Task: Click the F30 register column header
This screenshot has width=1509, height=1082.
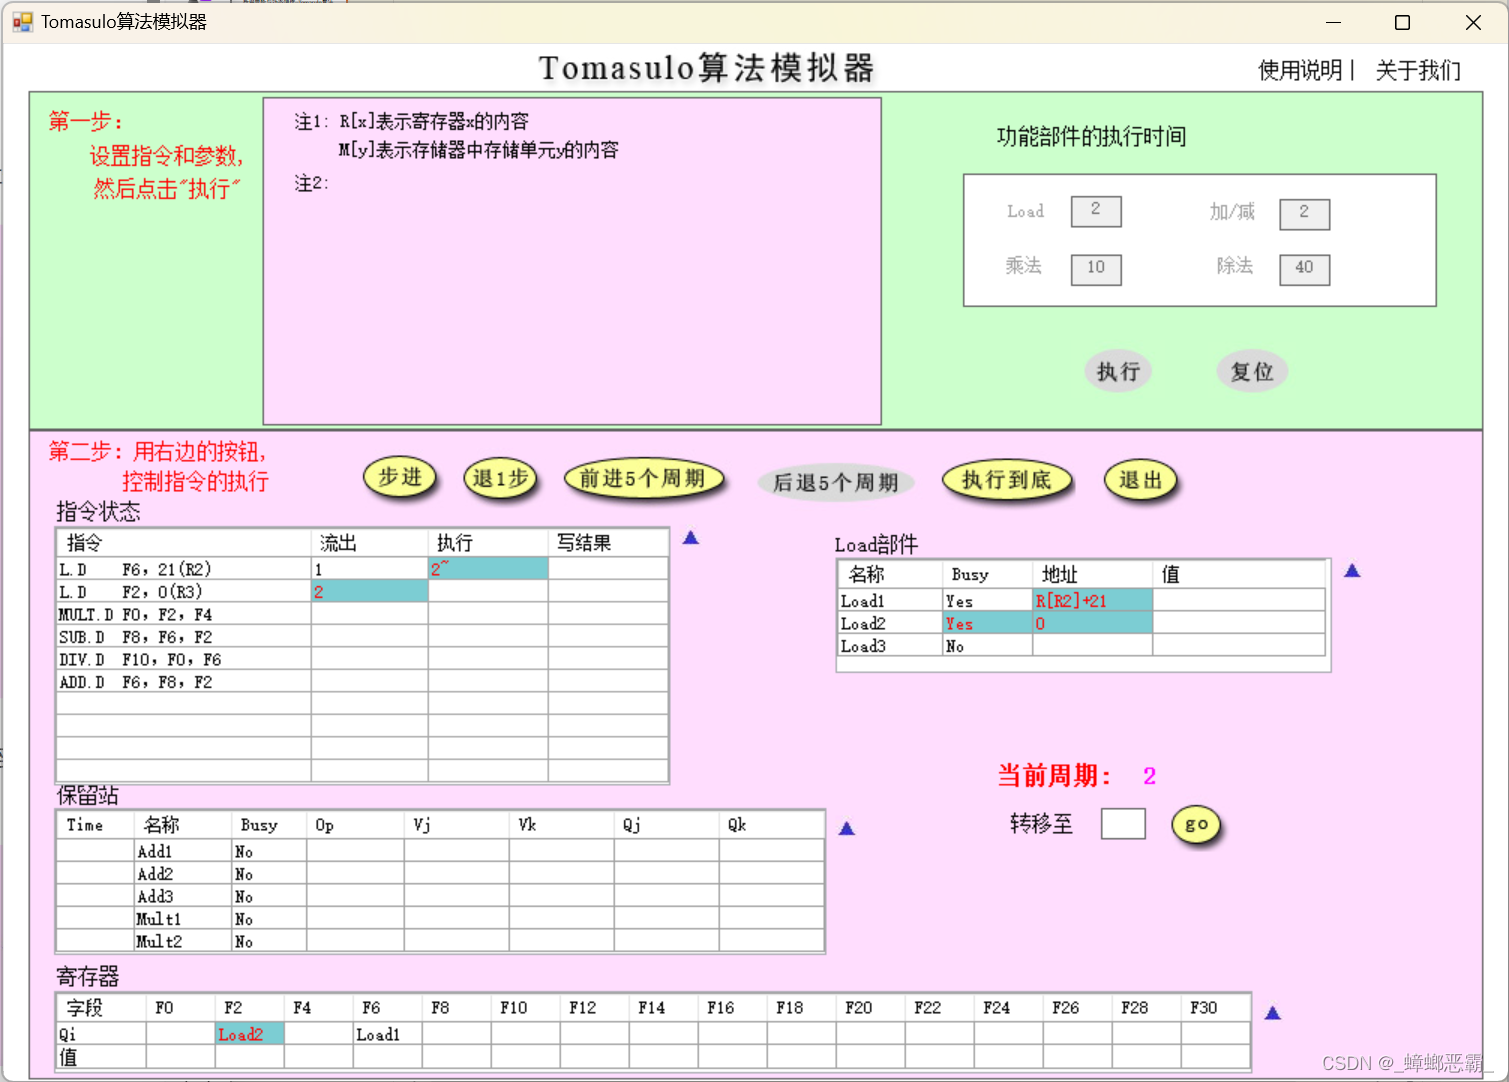Action: pyautogui.click(x=1215, y=1008)
